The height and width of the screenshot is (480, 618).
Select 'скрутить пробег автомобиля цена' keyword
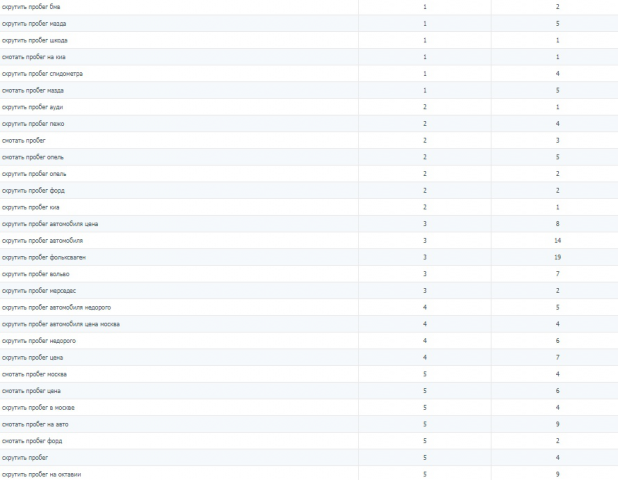click(50, 224)
